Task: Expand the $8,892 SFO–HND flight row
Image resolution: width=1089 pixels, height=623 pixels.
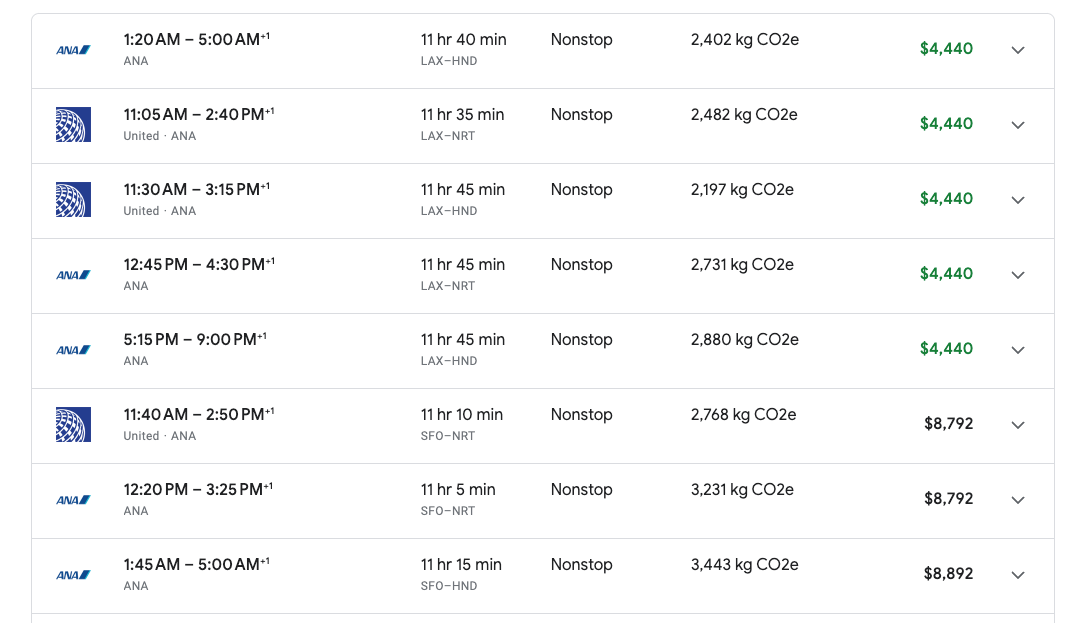Action: pos(1017,575)
